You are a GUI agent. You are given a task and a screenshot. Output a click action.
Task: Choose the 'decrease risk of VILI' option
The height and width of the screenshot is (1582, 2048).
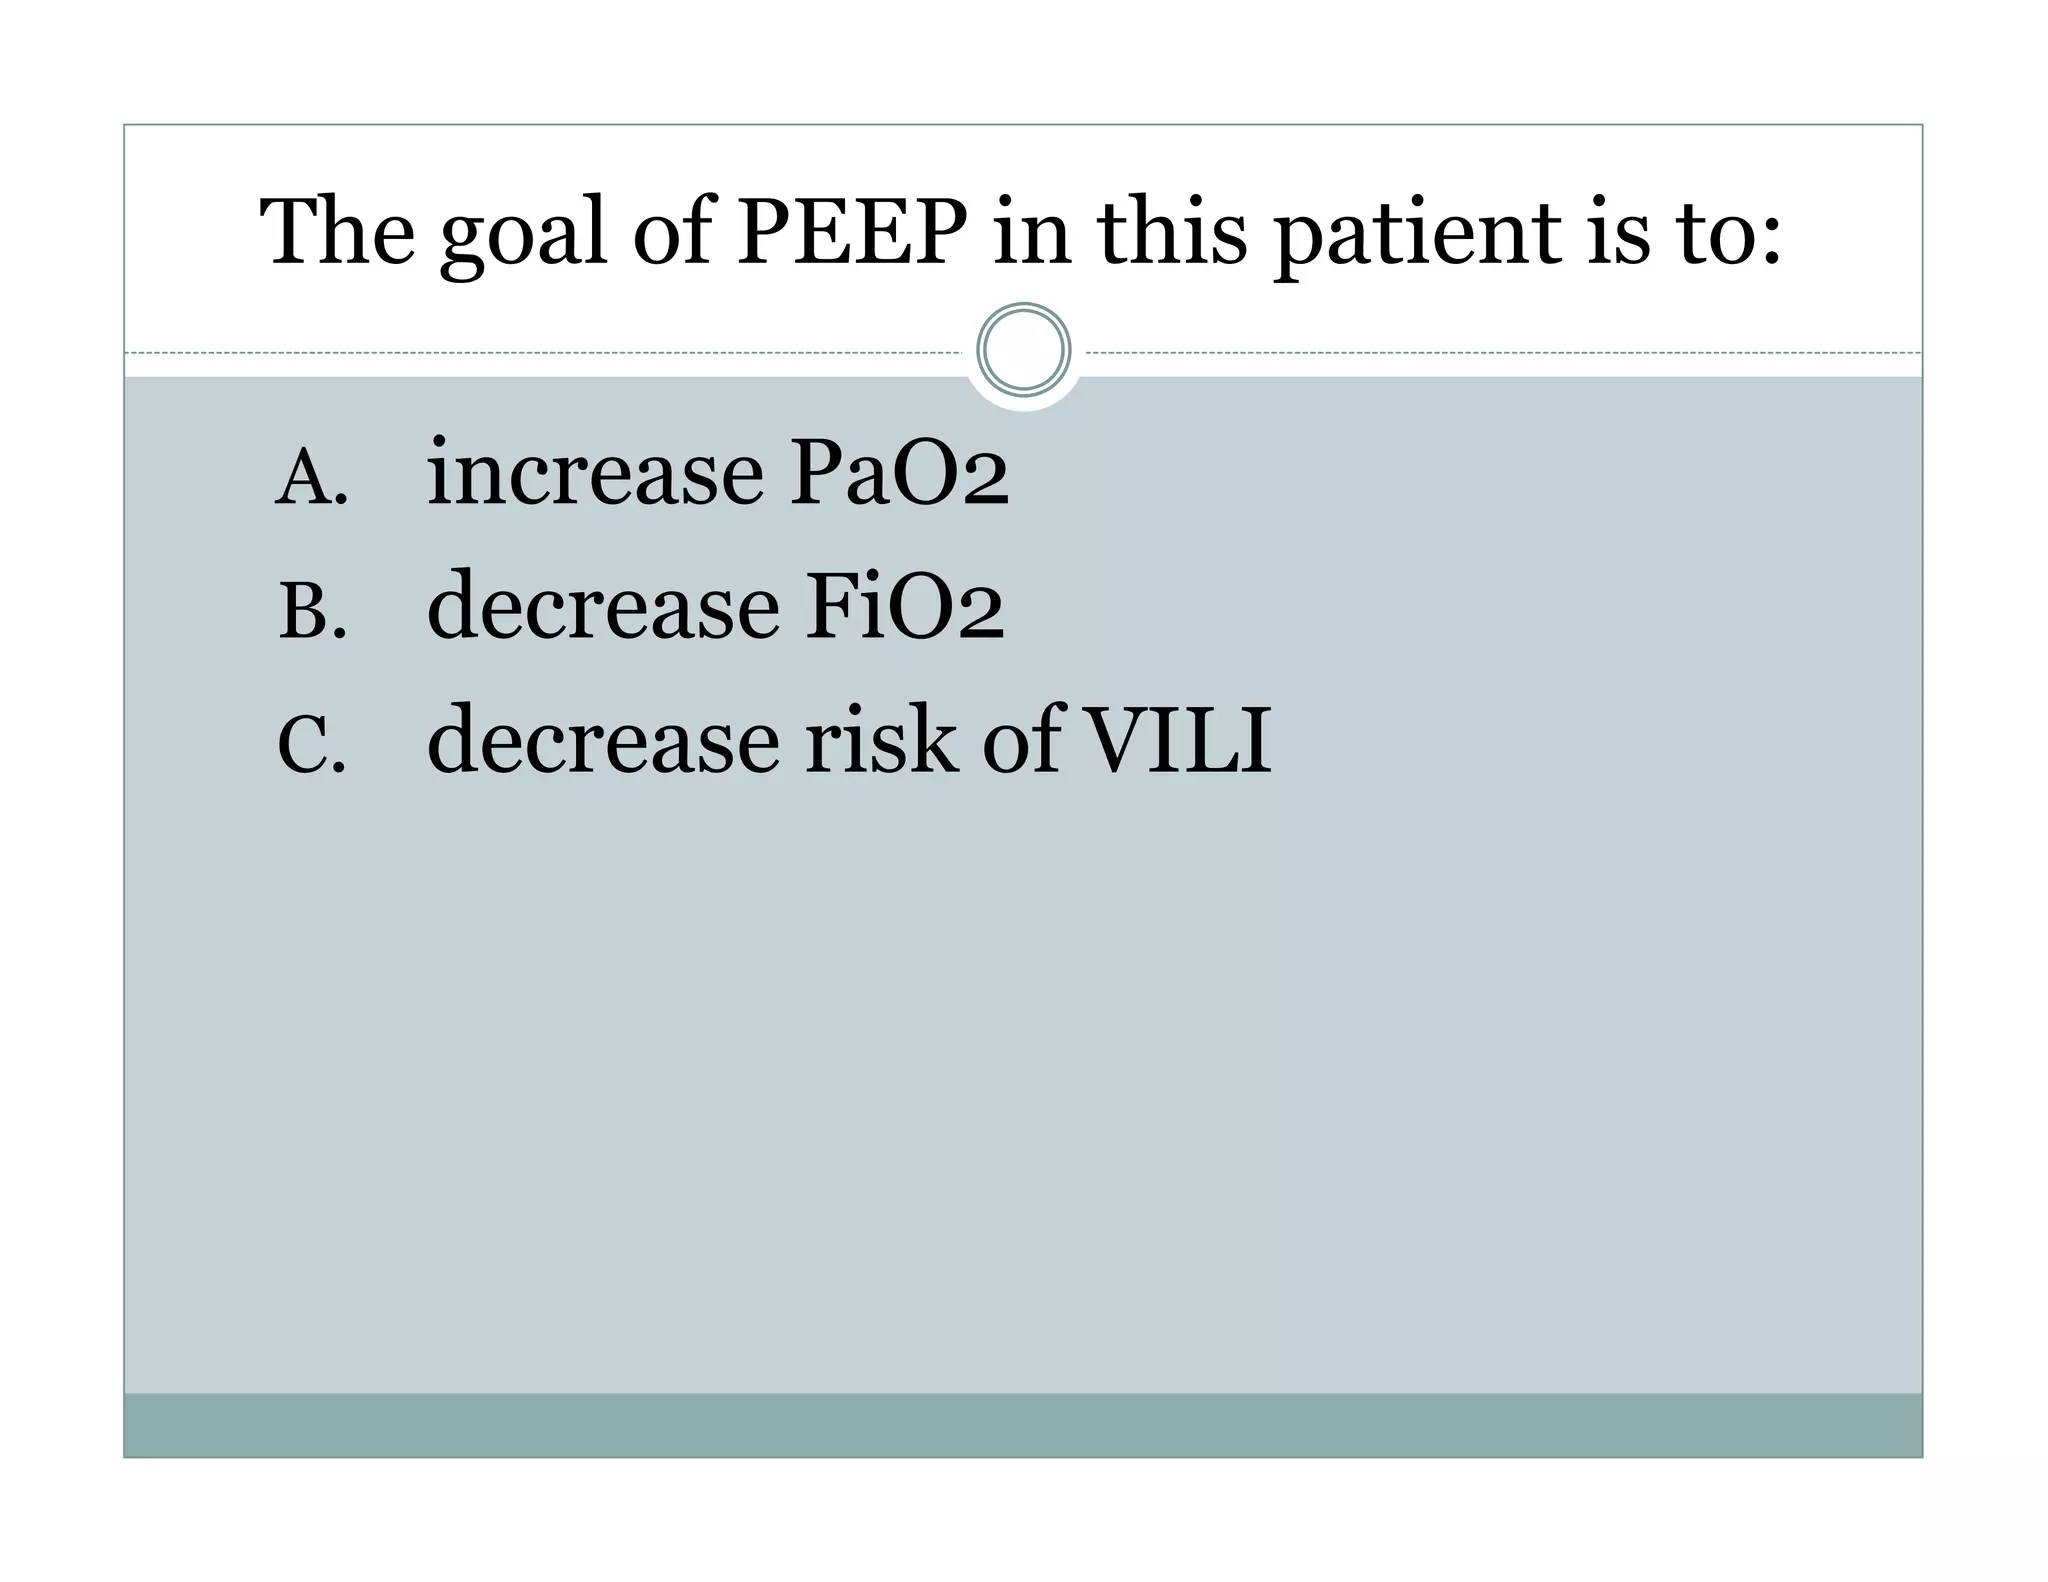tap(849, 740)
